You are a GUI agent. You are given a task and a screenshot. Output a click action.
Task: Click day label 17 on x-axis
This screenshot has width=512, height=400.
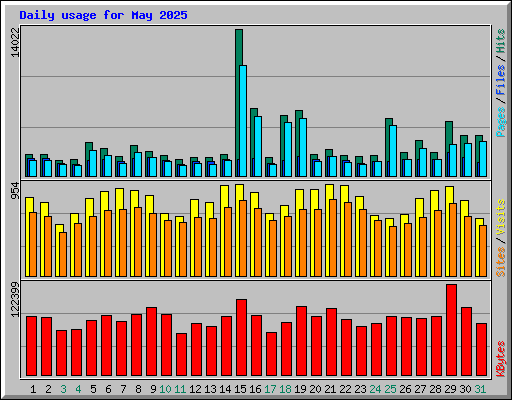pos(270,389)
